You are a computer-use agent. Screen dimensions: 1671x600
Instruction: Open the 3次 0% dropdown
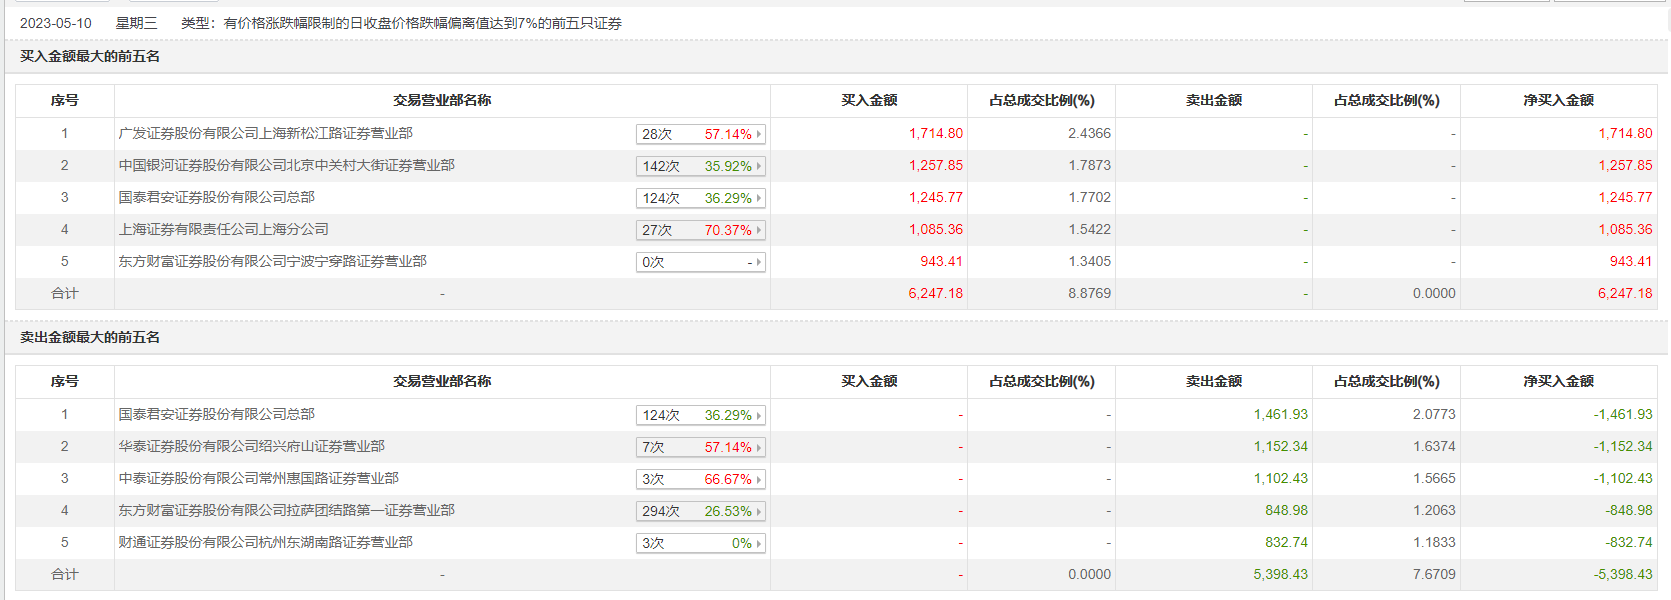tap(759, 543)
